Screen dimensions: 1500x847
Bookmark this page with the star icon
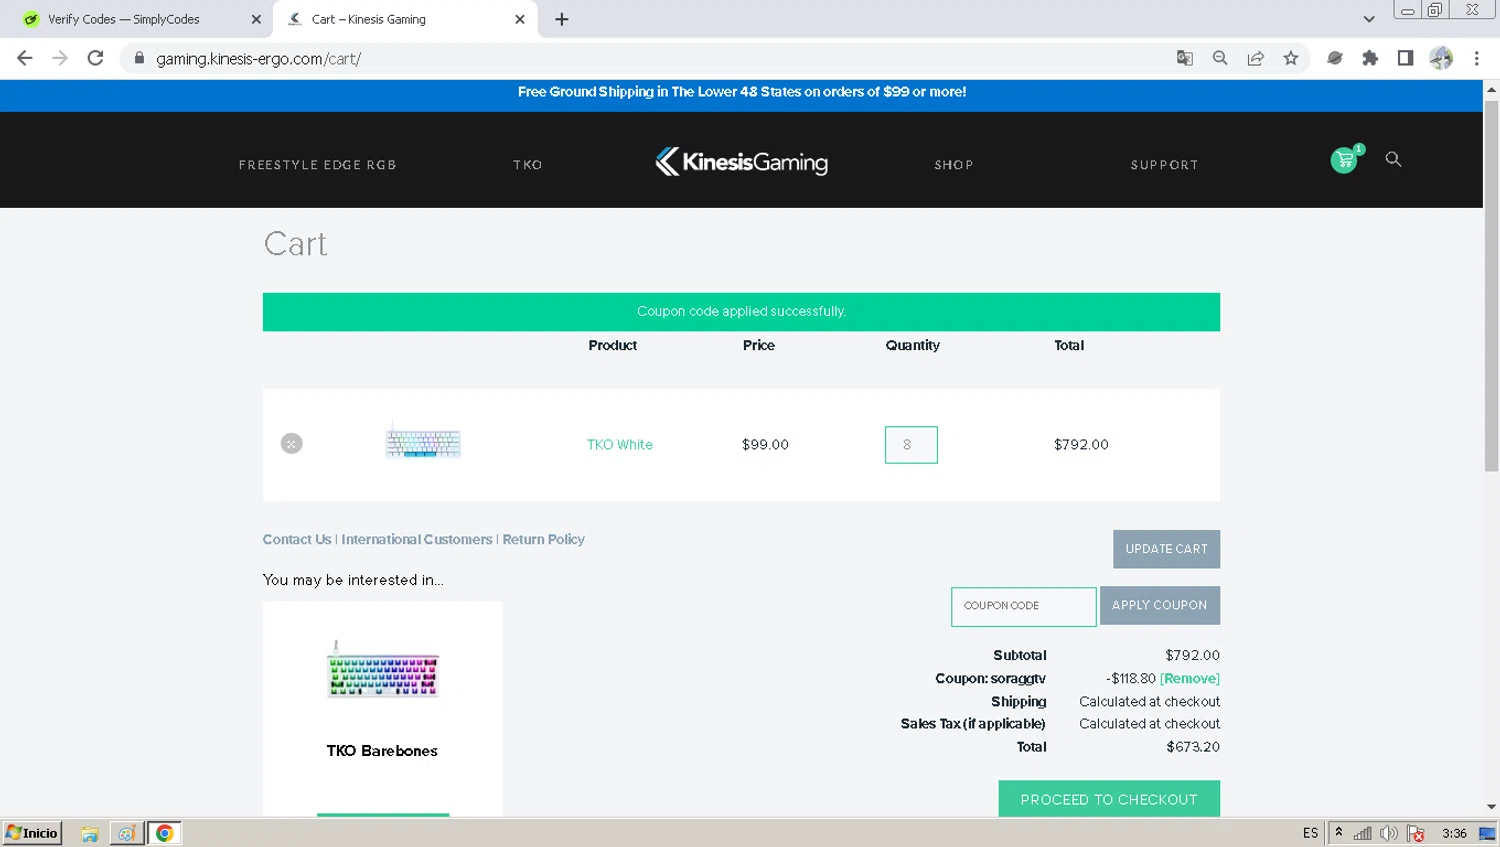(1291, 58)
